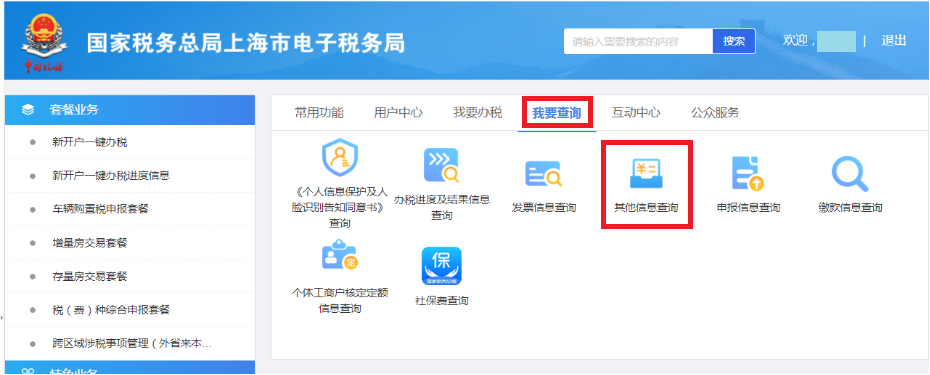Click the 社保费查询 label text

click(x=441, y=301)
